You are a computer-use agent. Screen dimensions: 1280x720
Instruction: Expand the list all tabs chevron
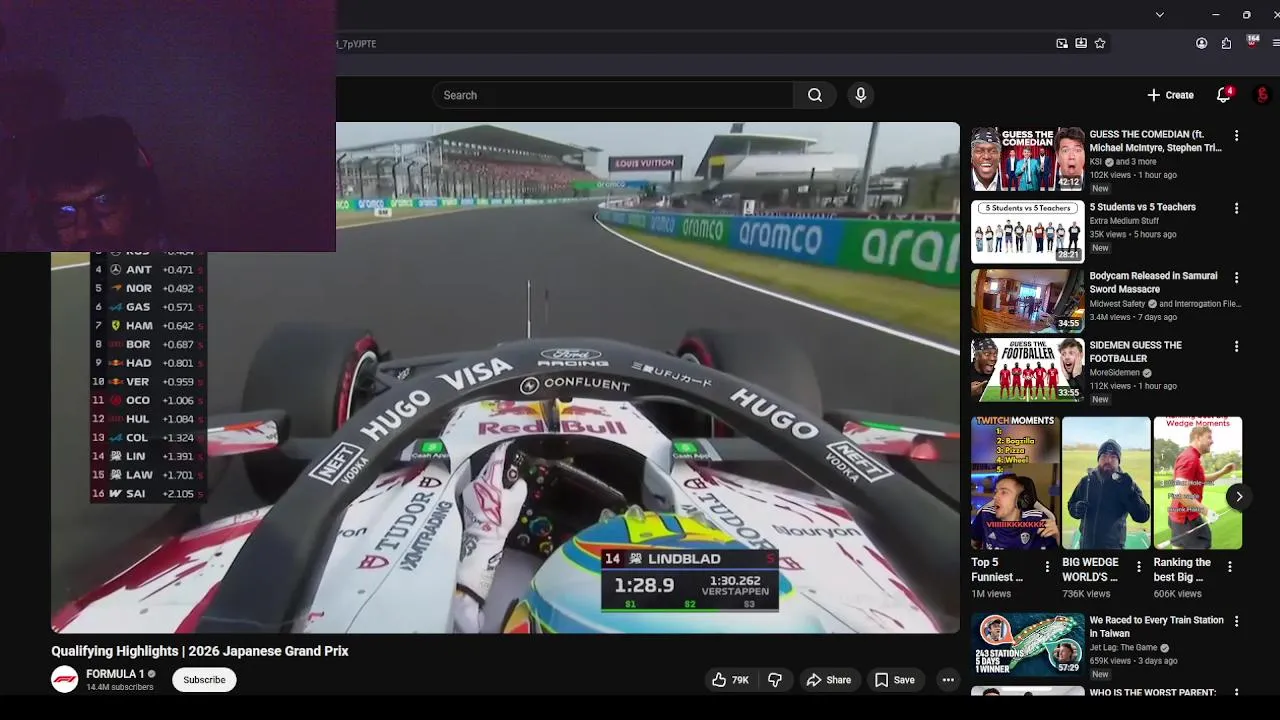click(1160, 14)
